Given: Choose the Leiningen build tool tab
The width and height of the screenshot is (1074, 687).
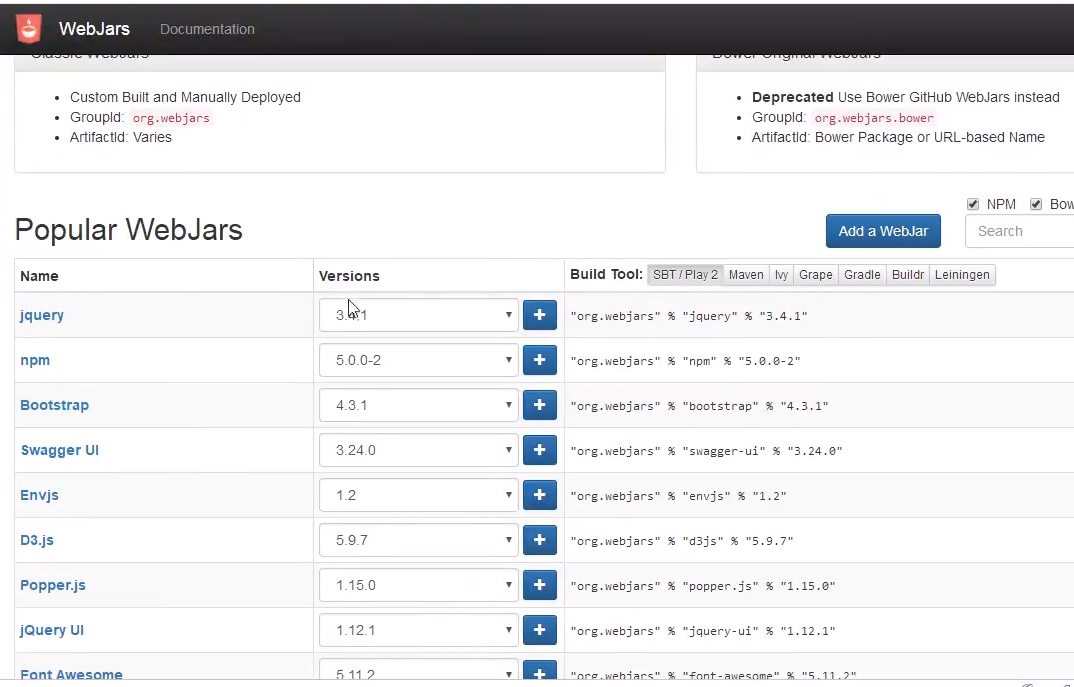Looking at the screenshot, I should pyautogui.click(x=962, y=275).
